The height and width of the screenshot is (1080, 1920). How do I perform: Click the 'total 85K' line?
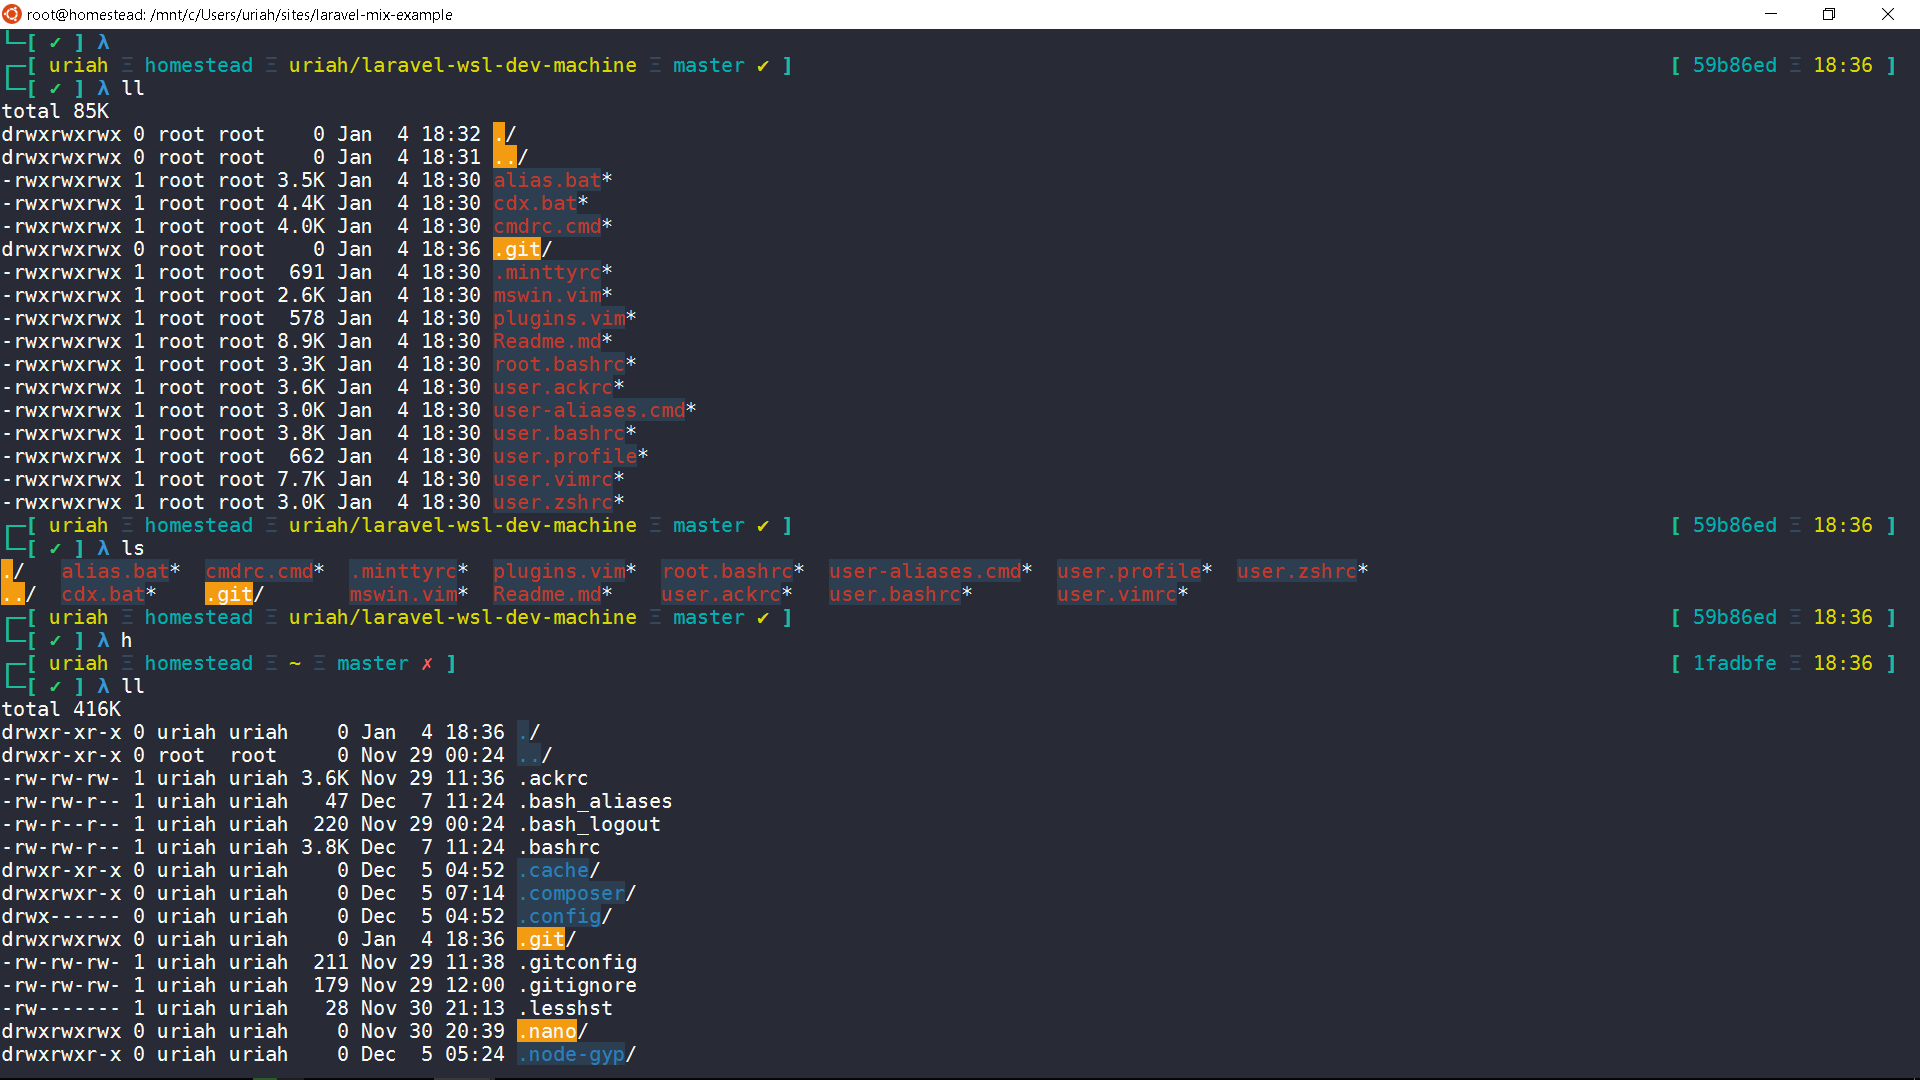[55, 111]
